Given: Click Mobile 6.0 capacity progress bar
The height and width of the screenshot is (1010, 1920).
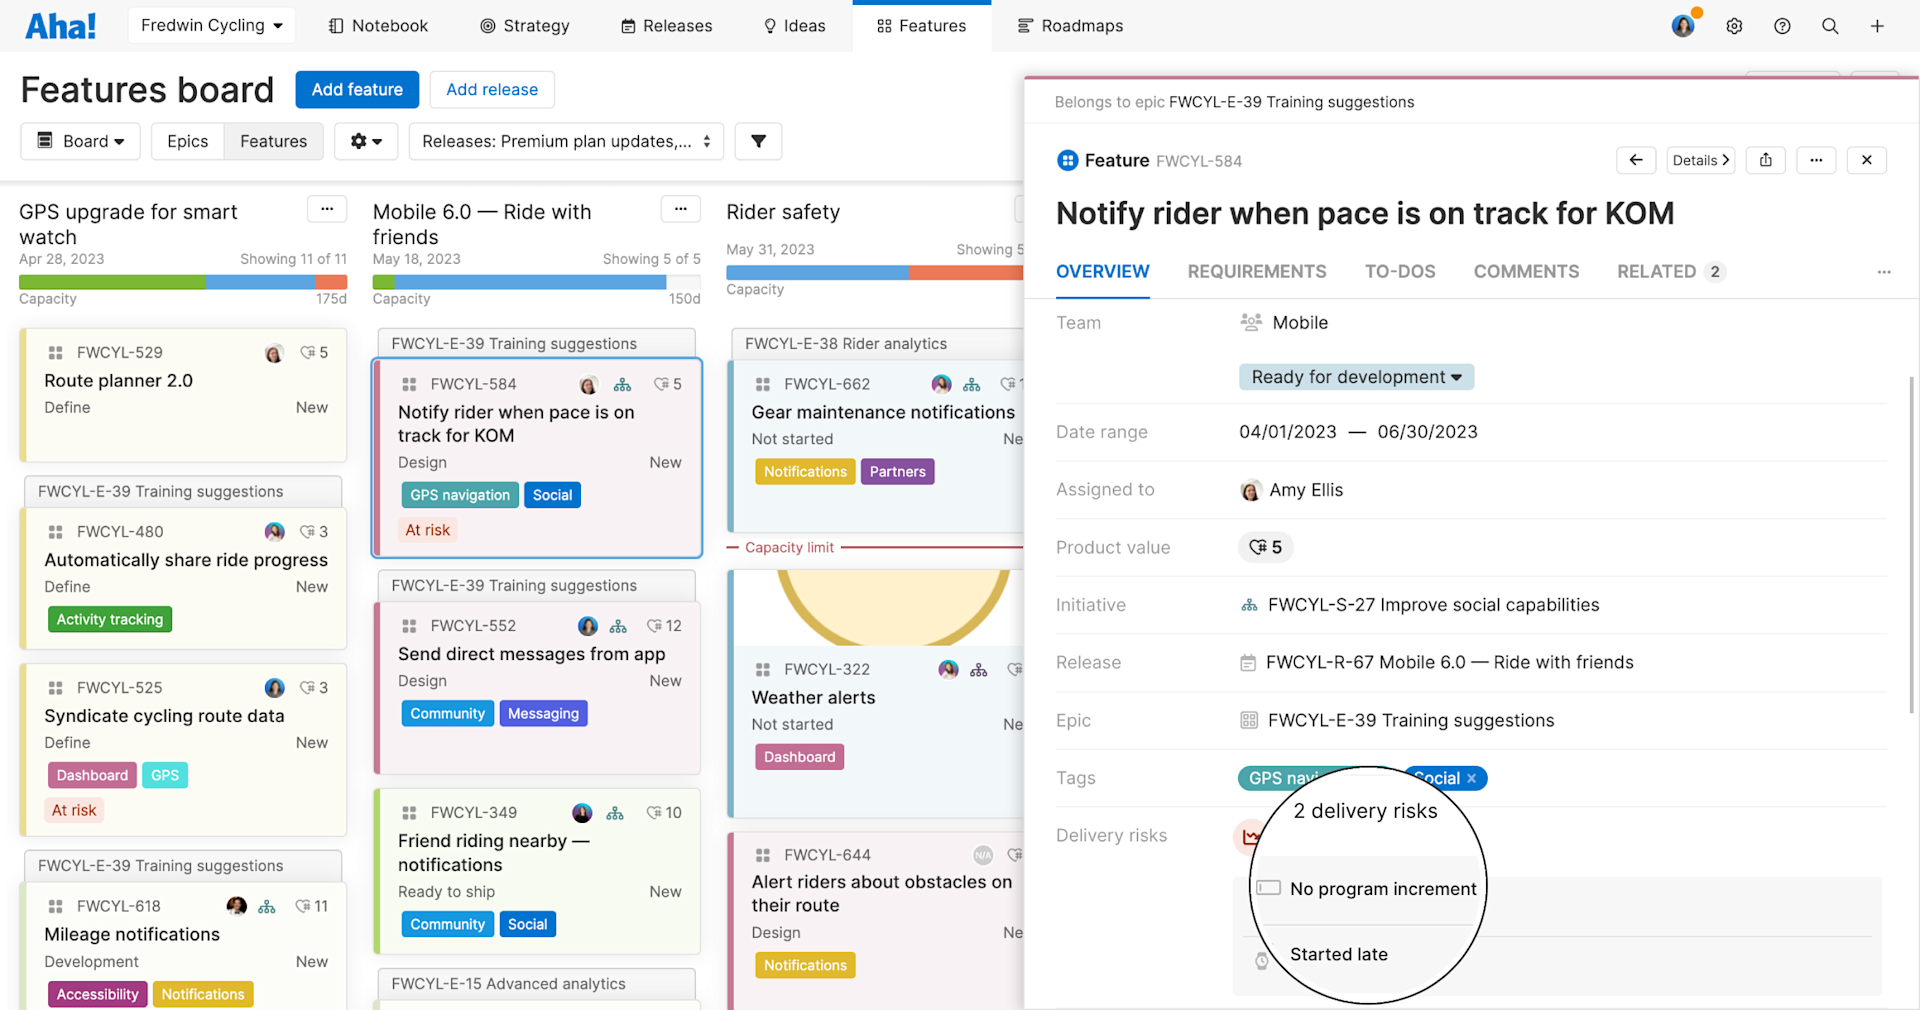Looking at the screenshot, I should pyautogui.click(x=536, y=282).
